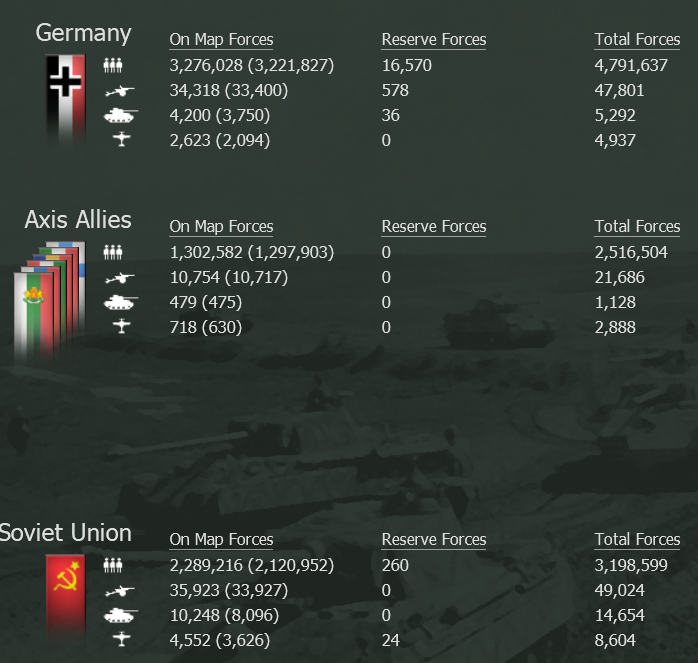The width and height of the screenshot is (698, 663).
Task: Select the Axis Allies tank icon
Action: (121, 303)
